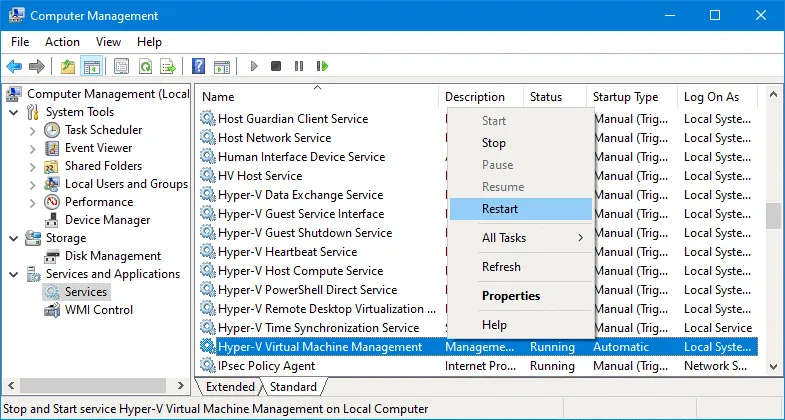Choose Restart from the context menu

pos(499,209)
